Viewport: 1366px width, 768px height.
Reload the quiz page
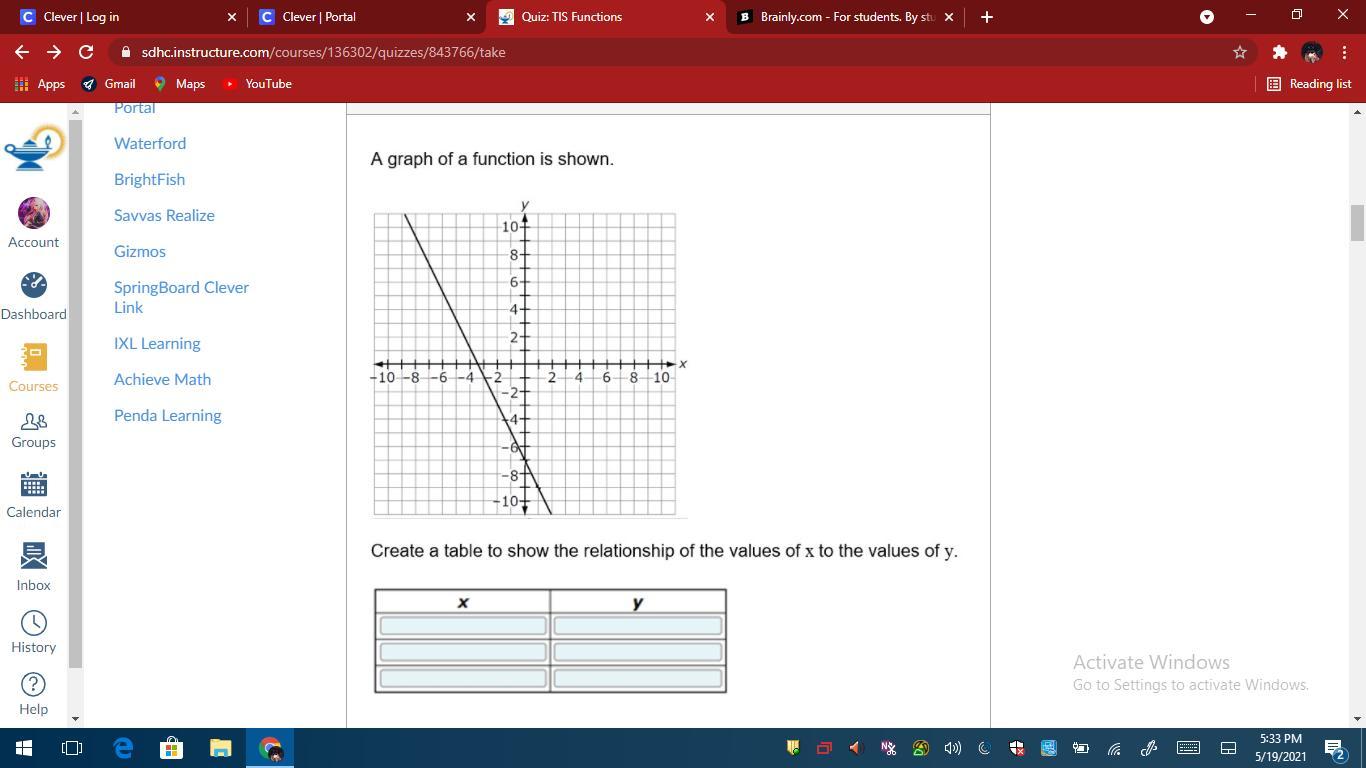(x=86, y=52)
